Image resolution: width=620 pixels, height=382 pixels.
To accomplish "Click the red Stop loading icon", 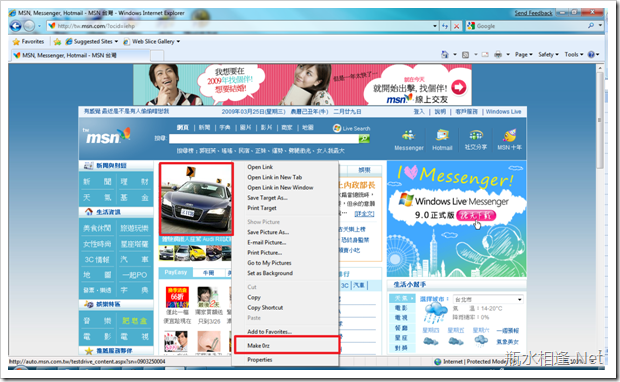I will pos(456,26).
